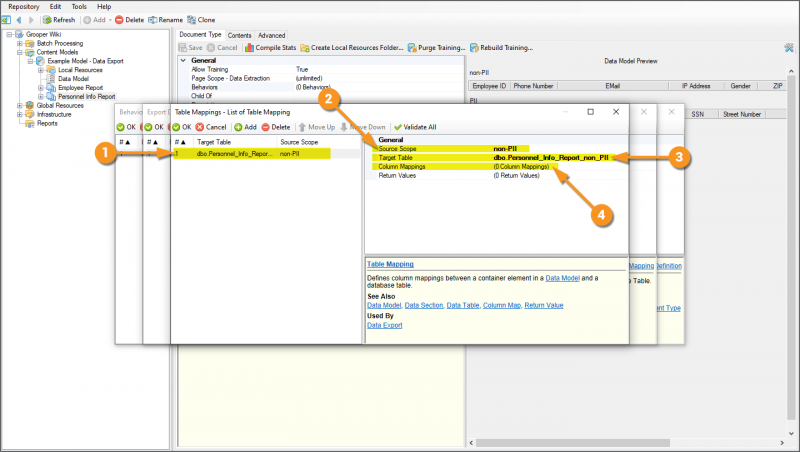The height and width of the screenshot is (452, 800).
Task: Select Reports in the tree
Action: [x=47, y=123]
